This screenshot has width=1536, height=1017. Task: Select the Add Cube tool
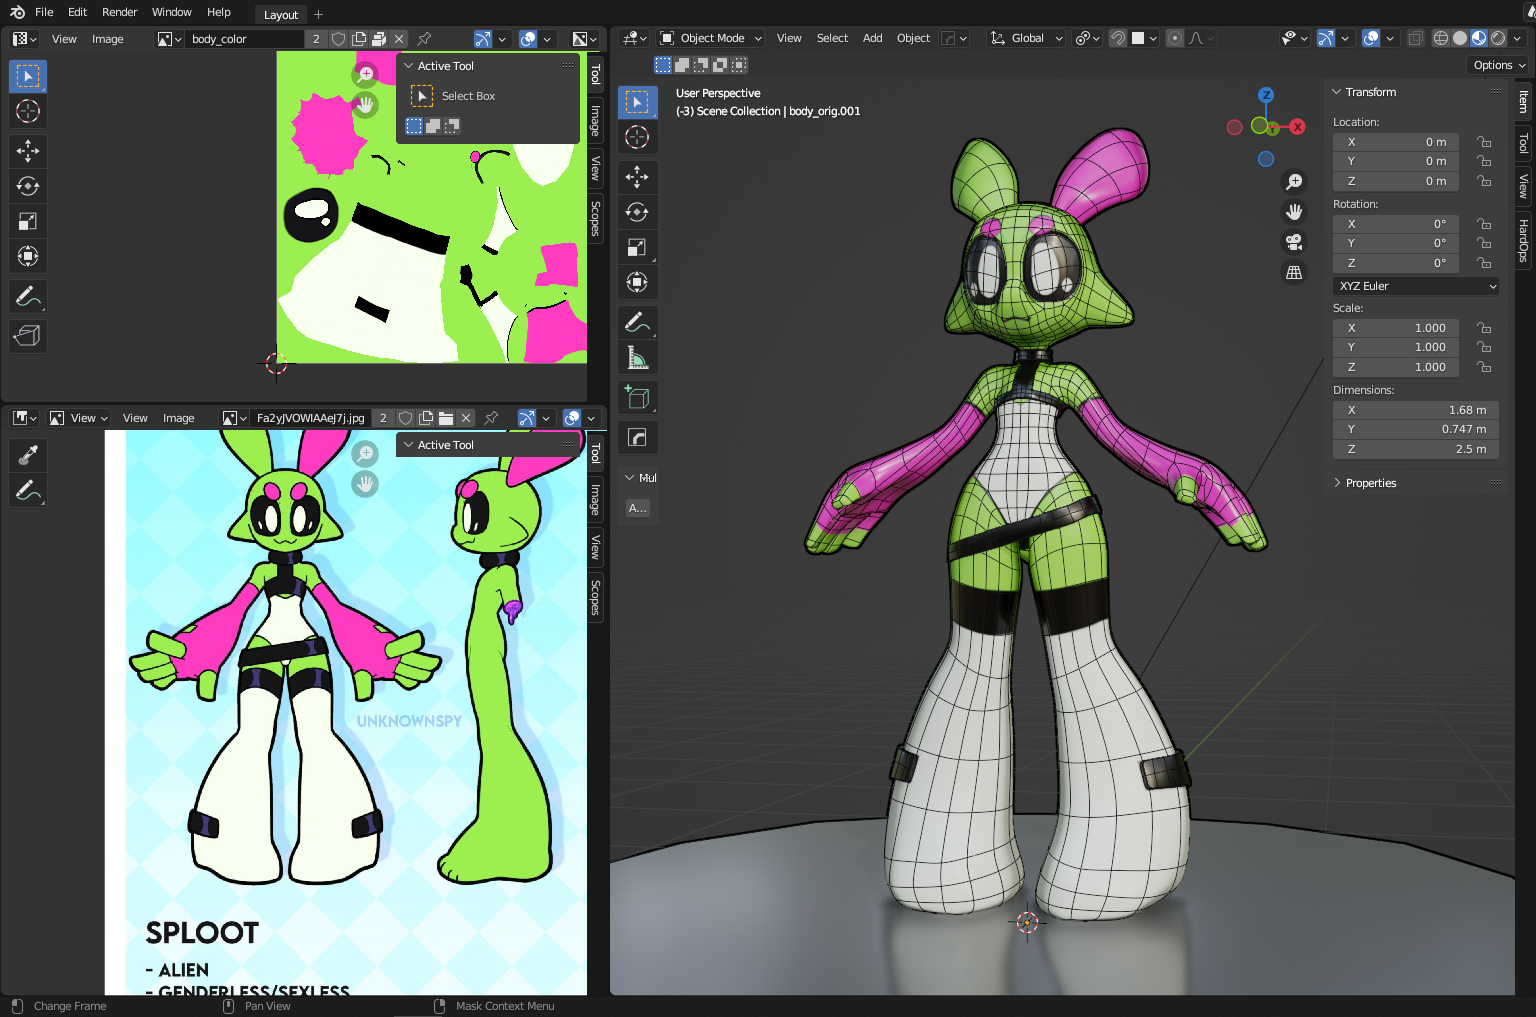(637, 397)
